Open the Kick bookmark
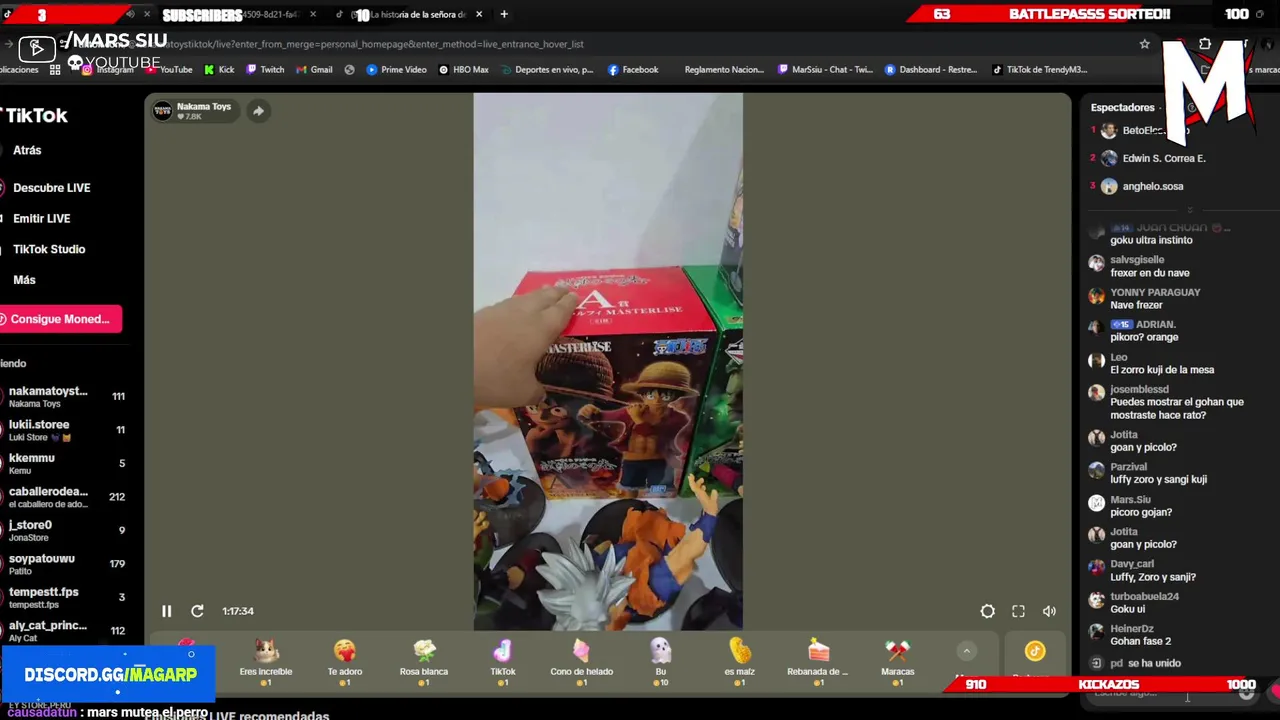Image resolution: width=1280 pixels, height=720 pixels. [219, 70]
